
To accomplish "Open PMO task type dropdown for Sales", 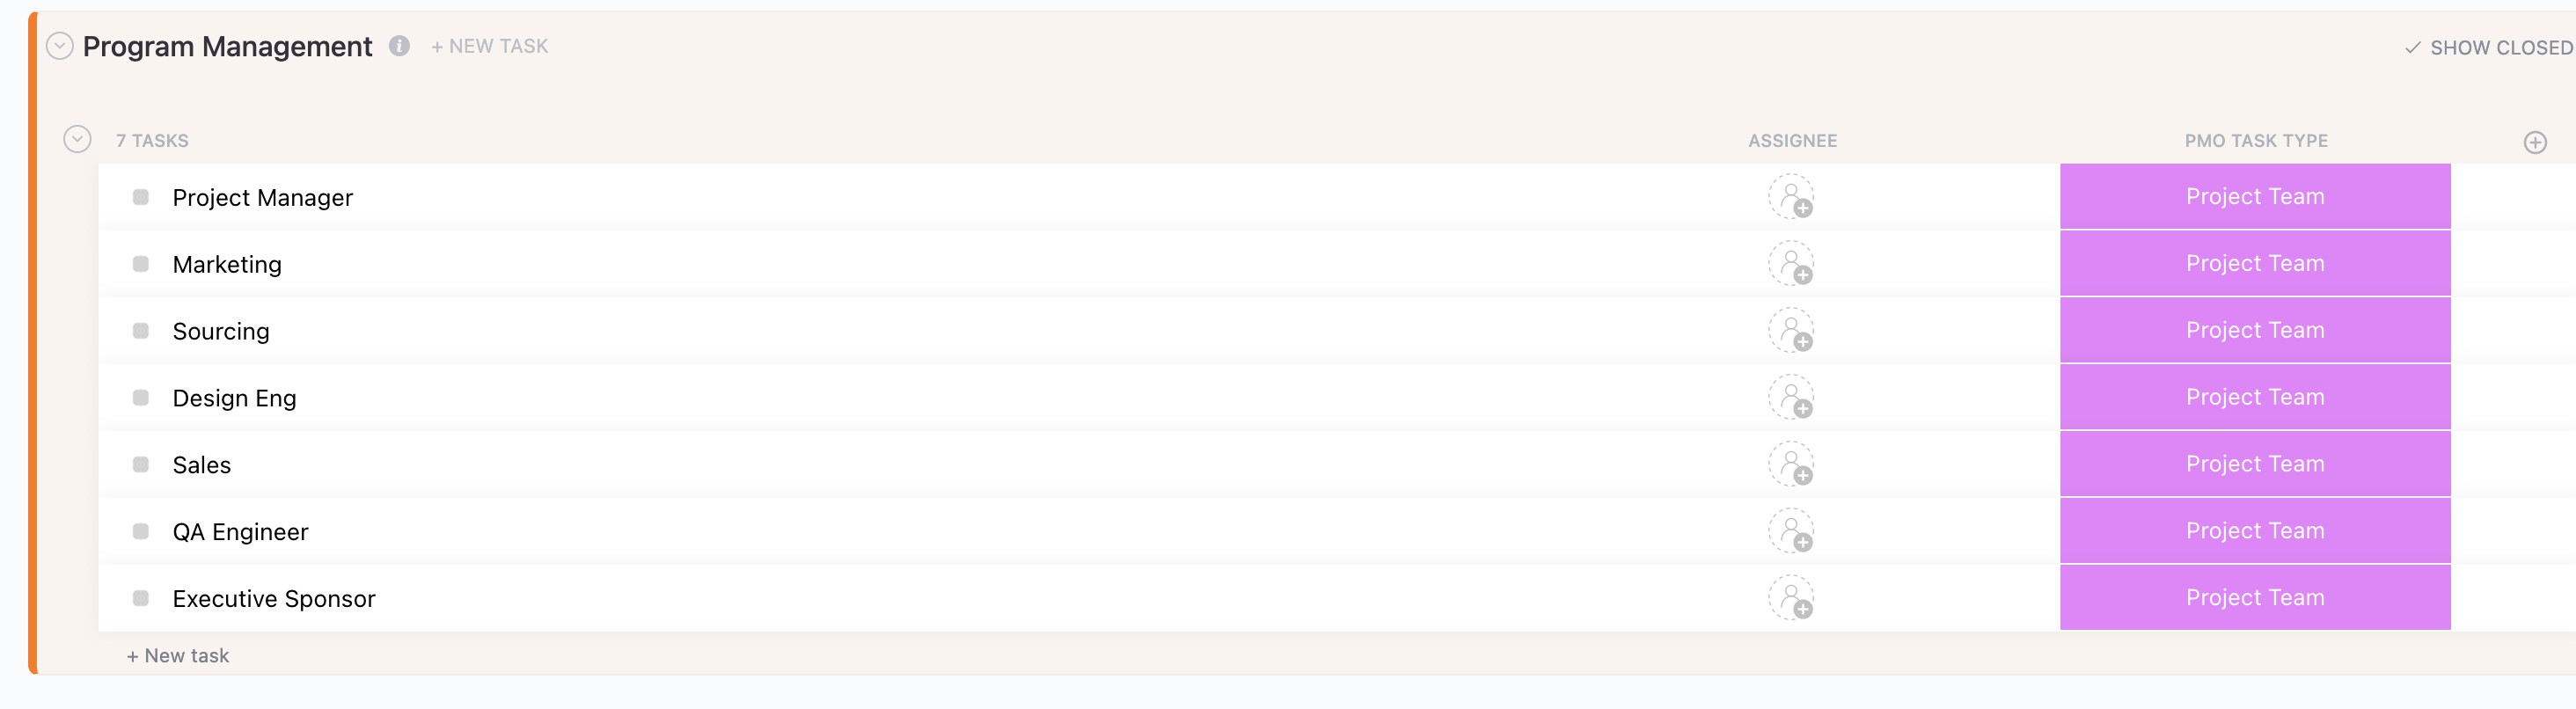I will pos(2255,464).
